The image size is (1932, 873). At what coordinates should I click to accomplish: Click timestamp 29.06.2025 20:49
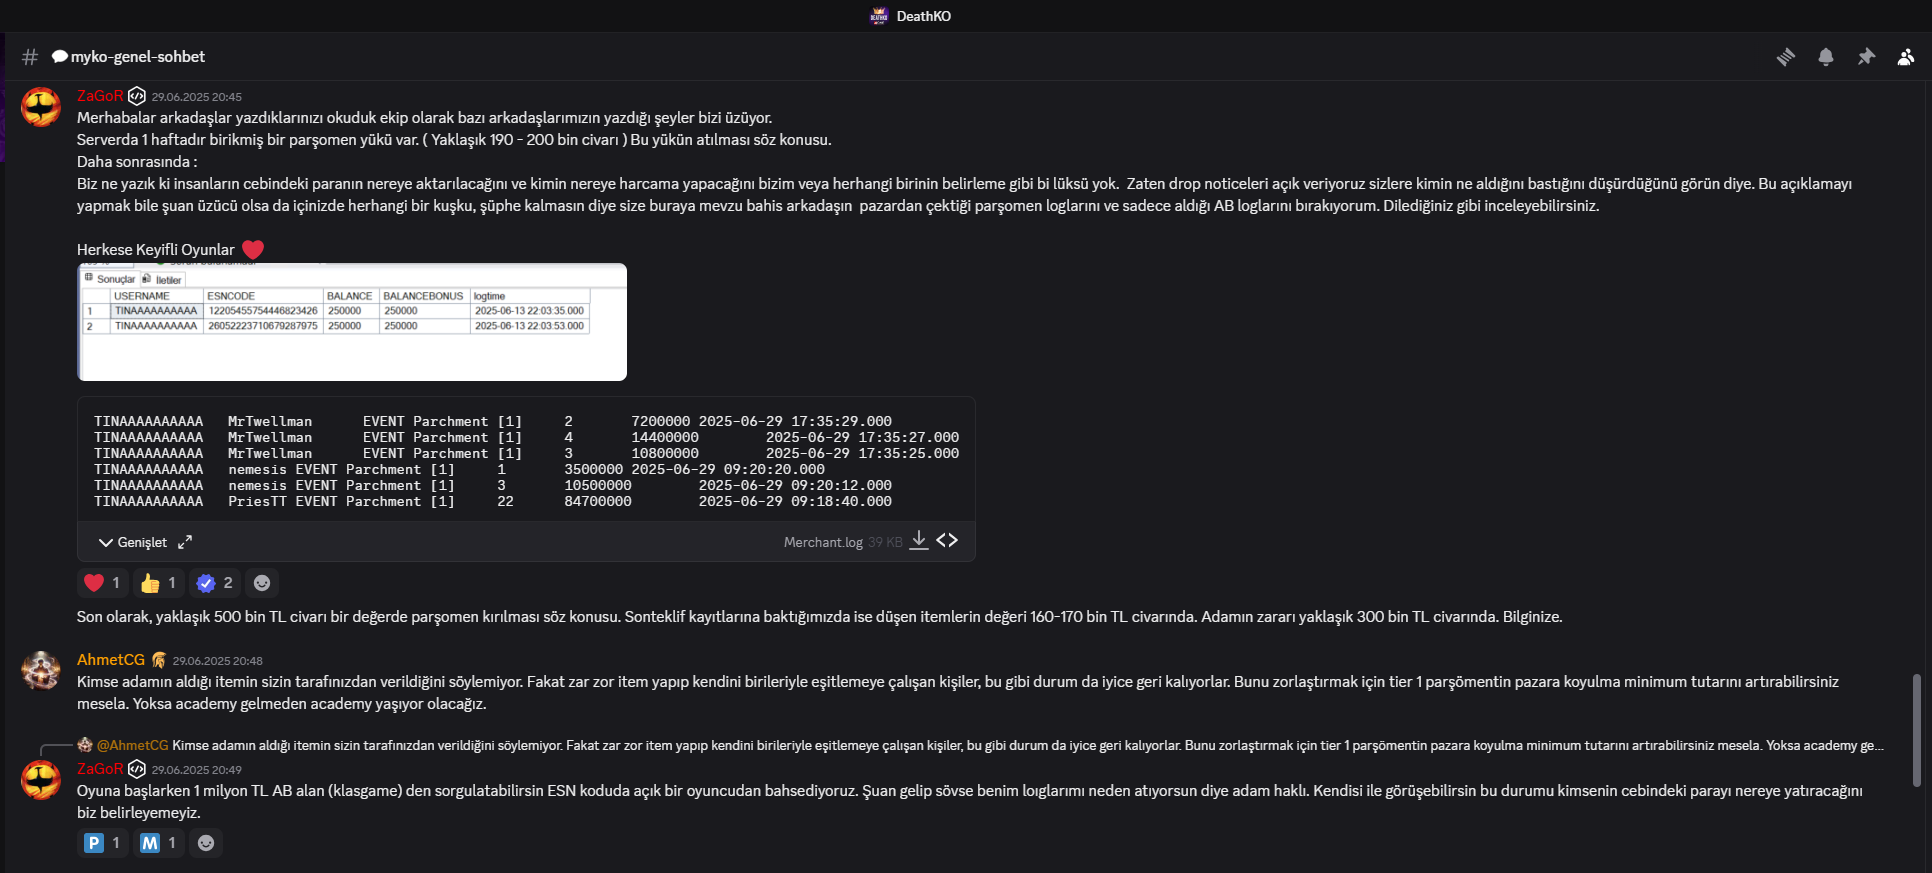pyautogui.click(x=197, y=770)
